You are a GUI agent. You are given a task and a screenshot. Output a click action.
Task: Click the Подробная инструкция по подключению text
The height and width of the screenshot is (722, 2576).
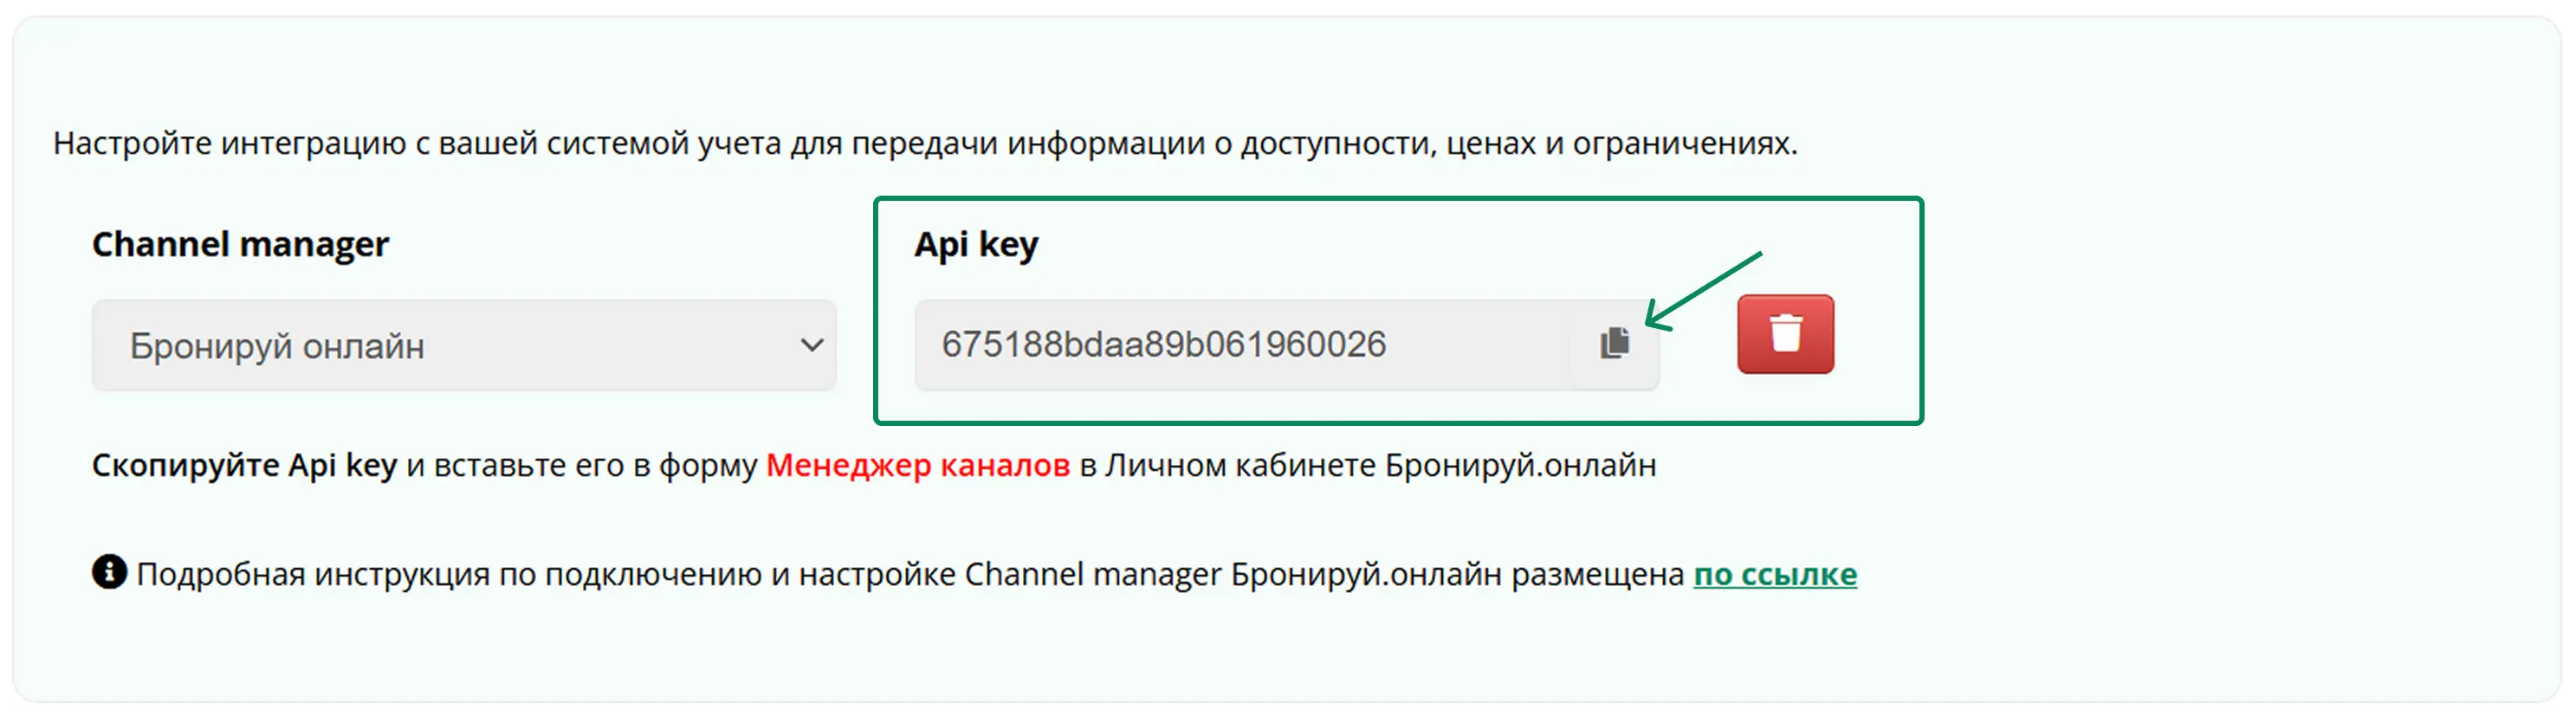(x=449, y=574)
